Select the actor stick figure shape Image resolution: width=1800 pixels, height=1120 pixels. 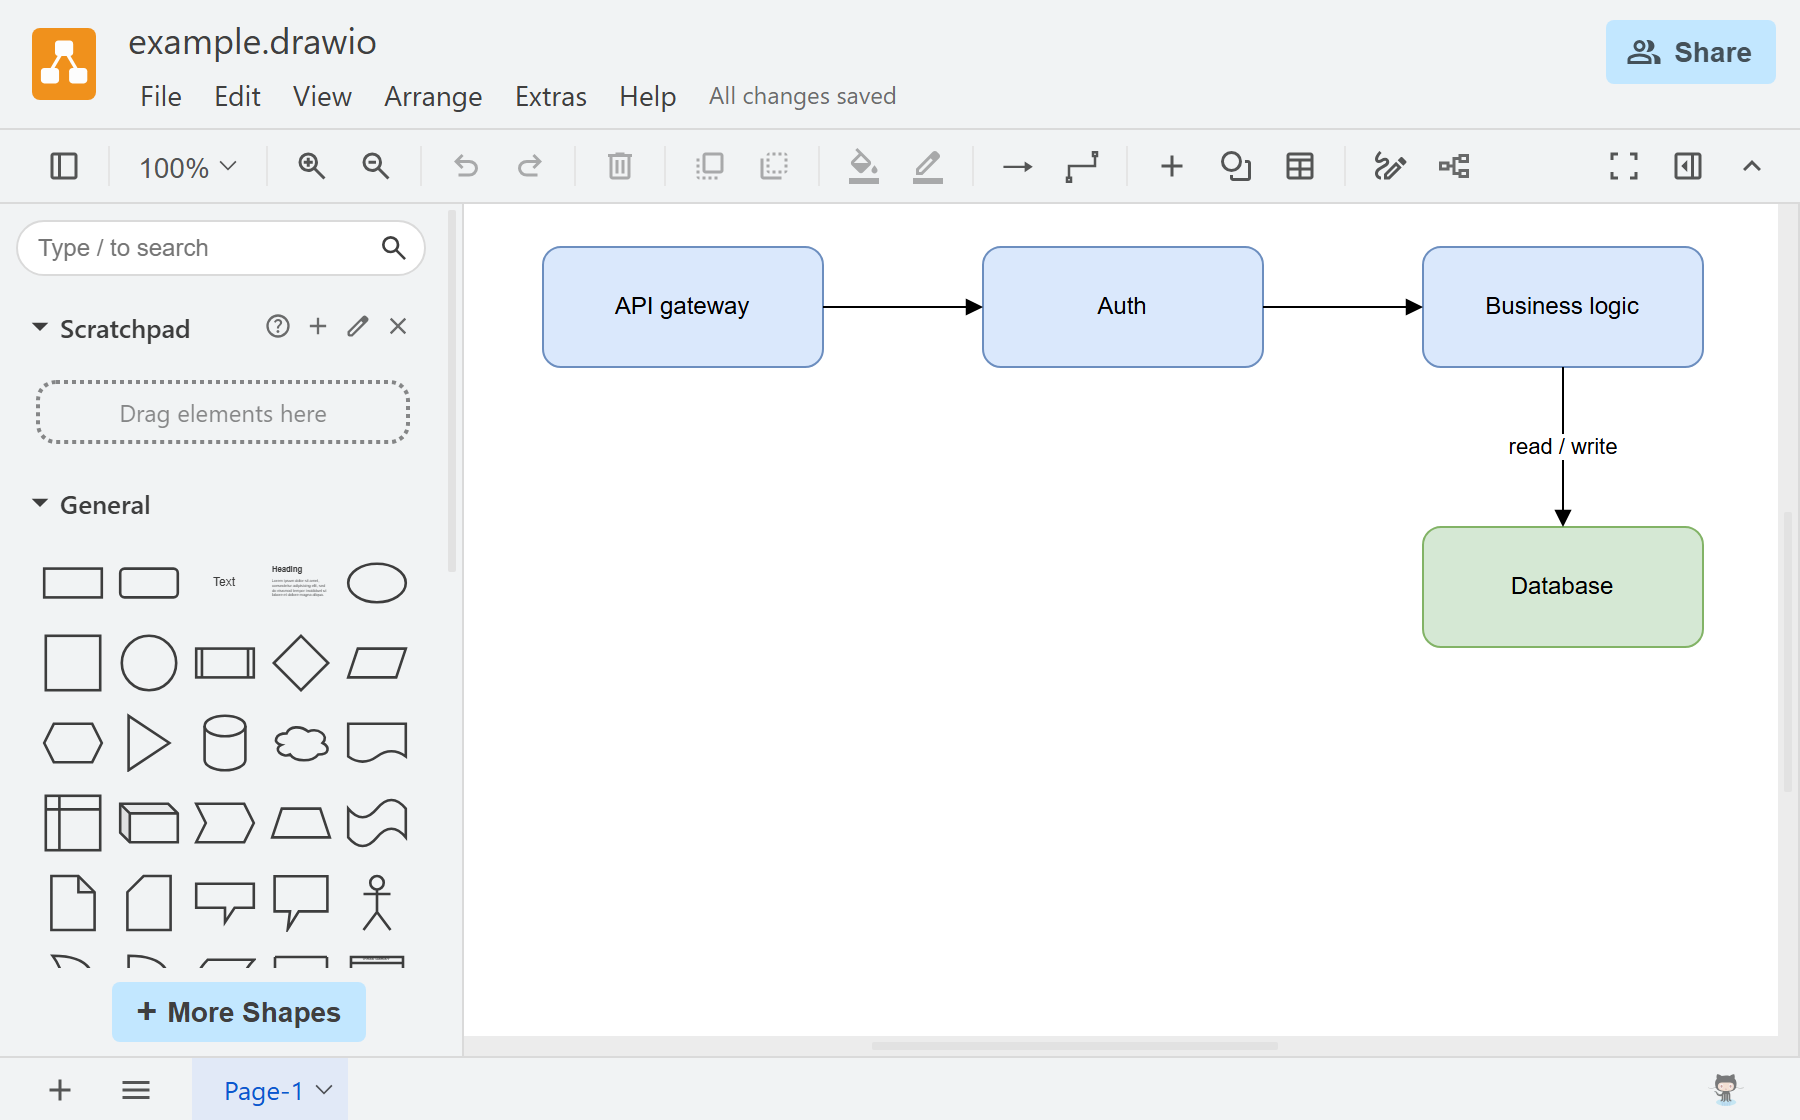click(x=377, y=903)
